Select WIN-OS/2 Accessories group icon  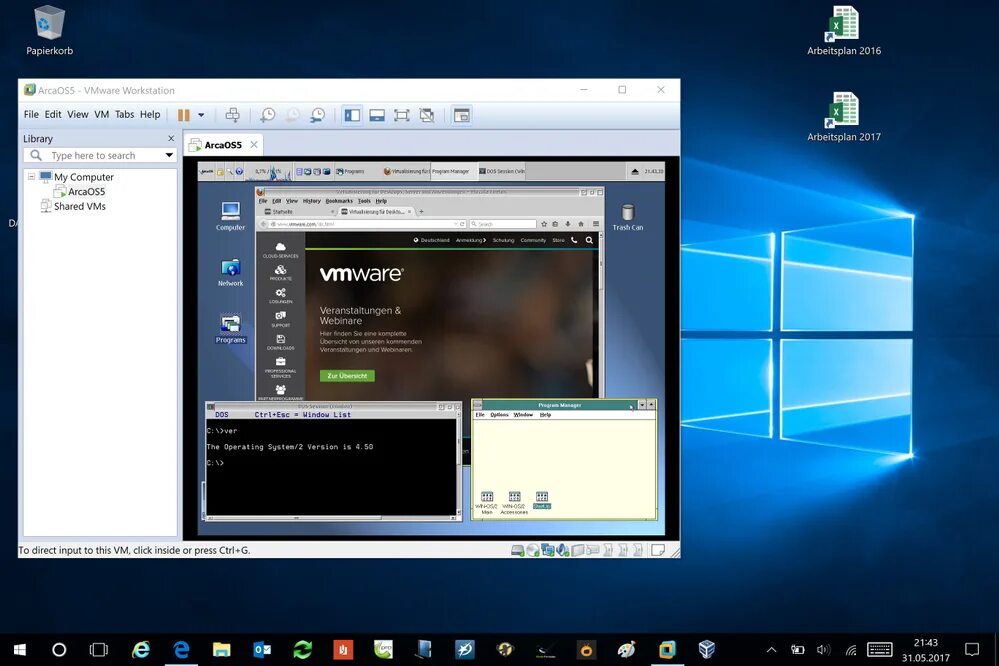coord(514,502)
